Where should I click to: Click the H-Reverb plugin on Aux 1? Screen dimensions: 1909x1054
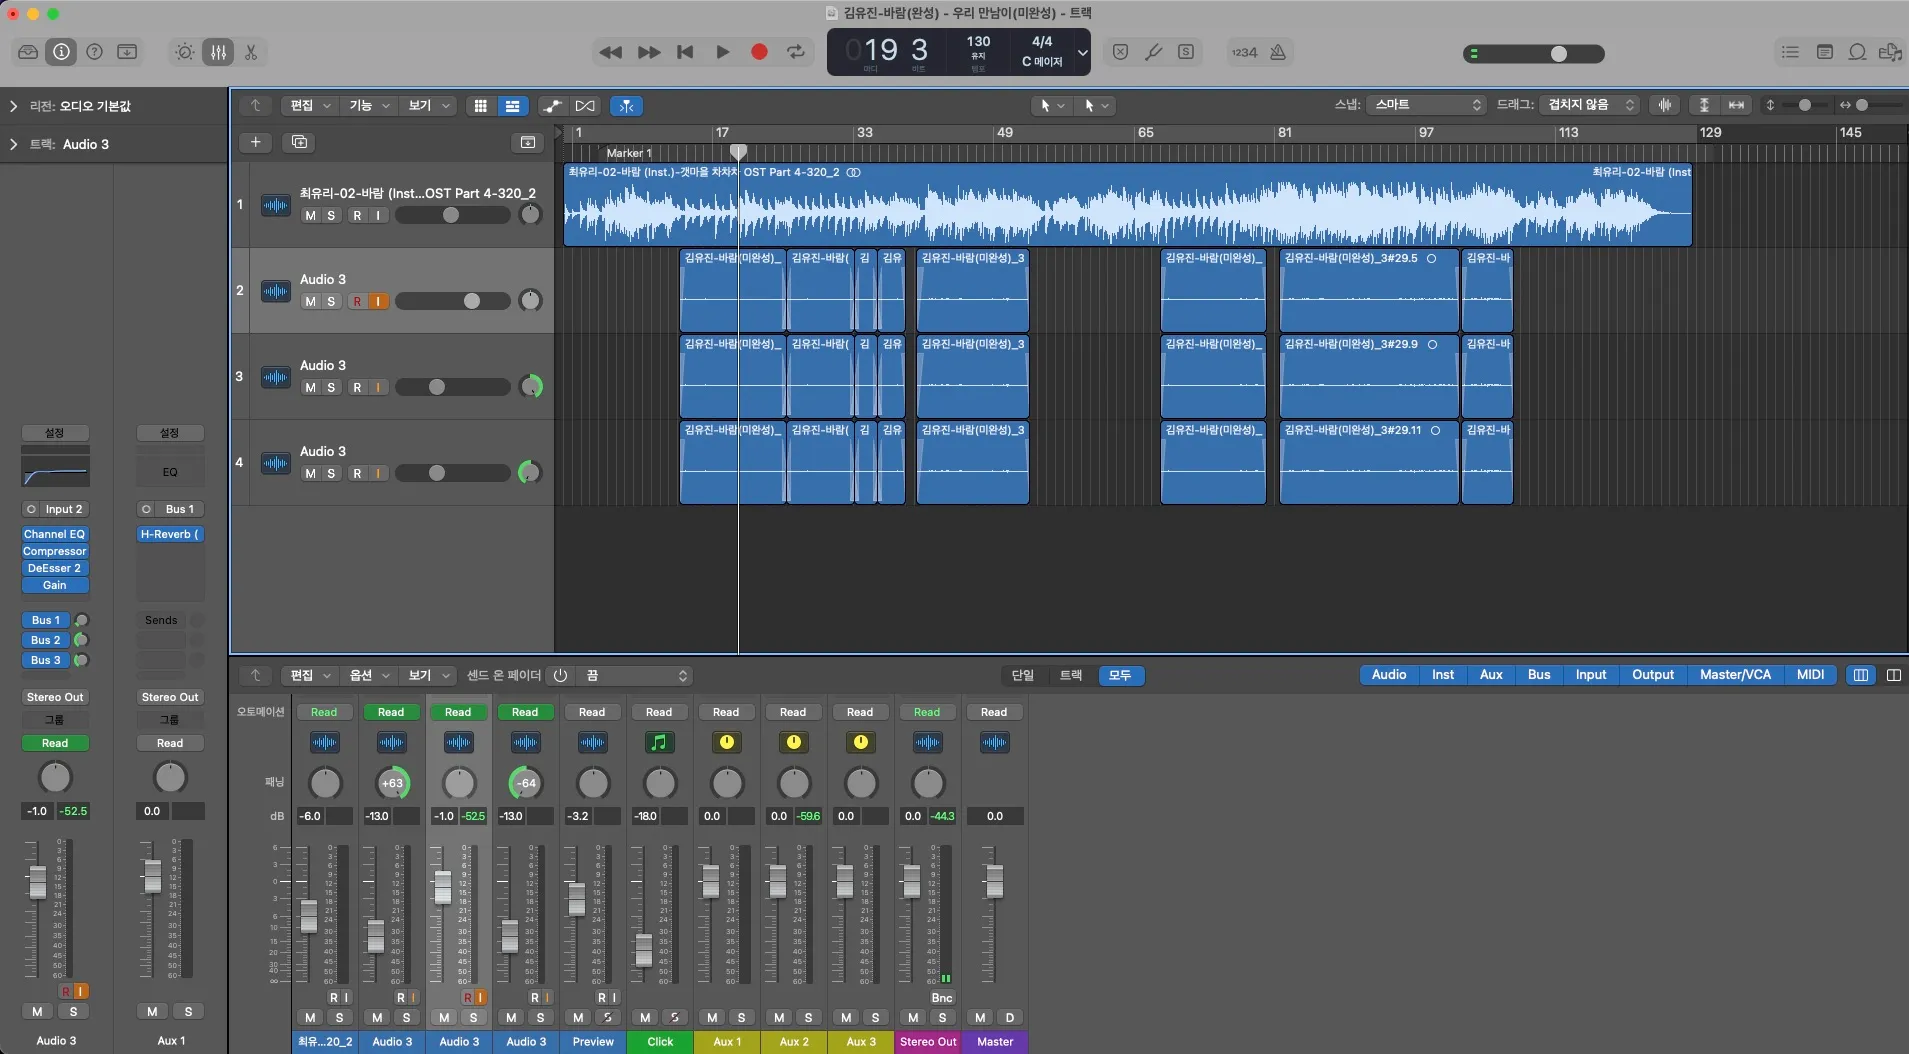click(170, 535)
